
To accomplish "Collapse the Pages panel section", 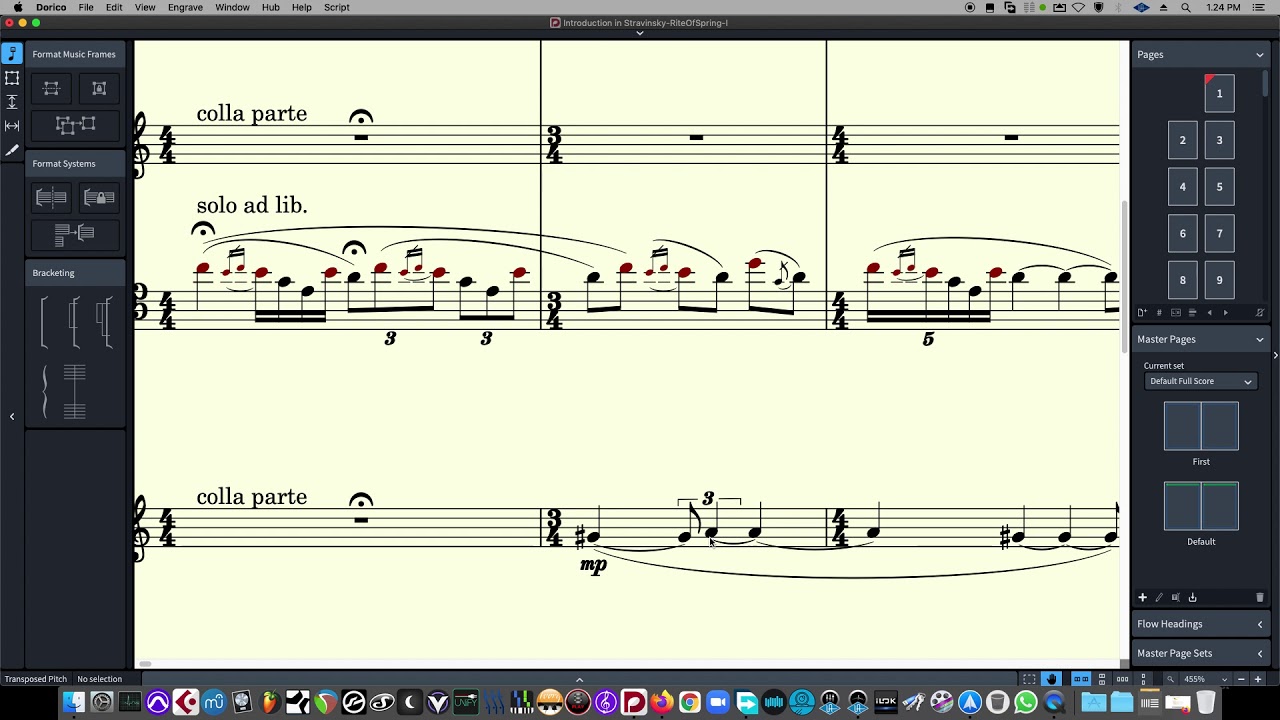I will (1260, 55).
